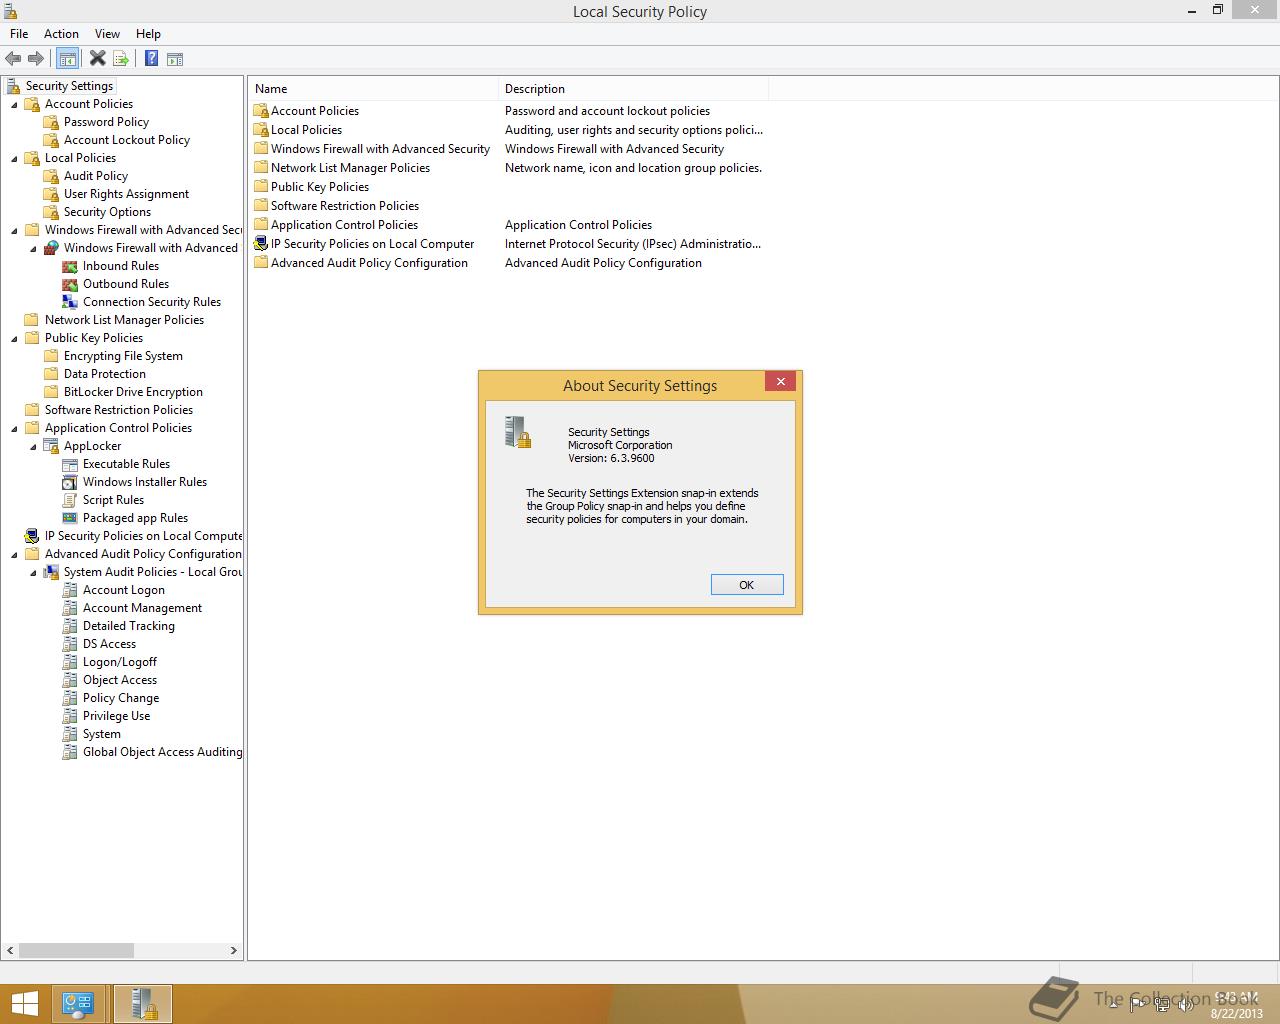
Task: Click the Forward arrow toolbar icon
Action: coord(36,59)
